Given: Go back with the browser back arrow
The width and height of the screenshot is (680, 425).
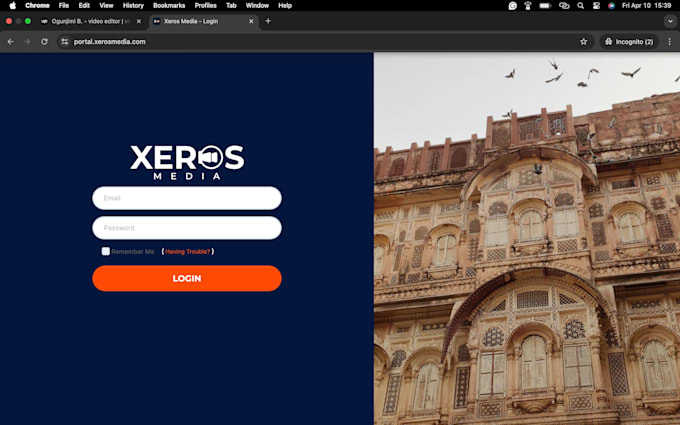Looking at the screenshot, I should [10, 42].
